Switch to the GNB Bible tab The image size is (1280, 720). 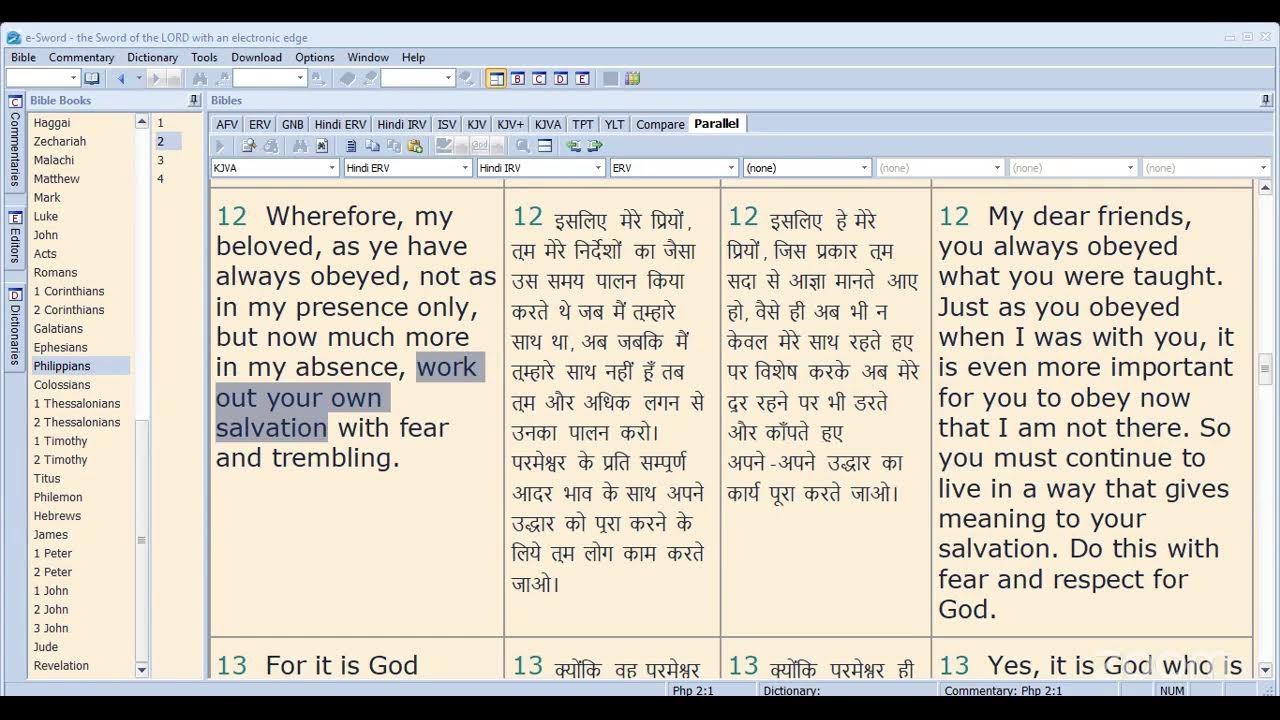pos(292,124)
